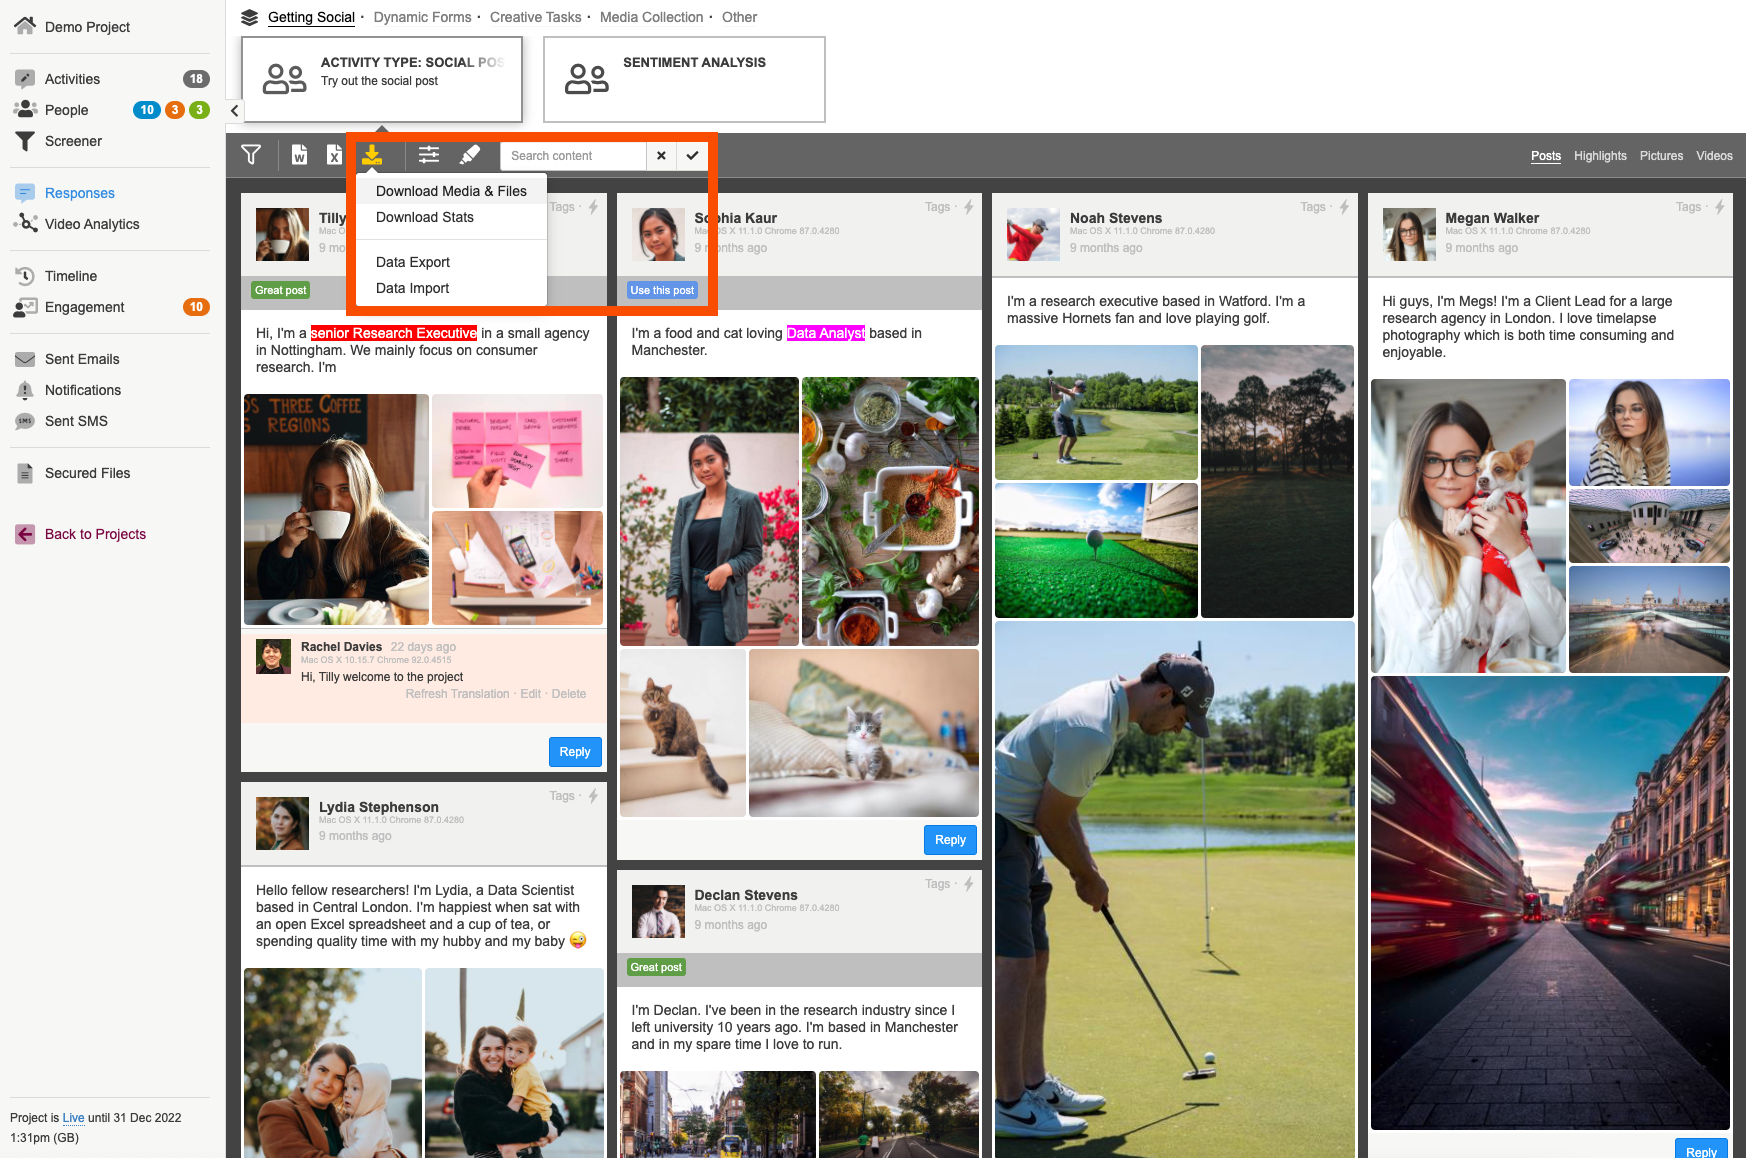Open the Sentiment Analysis activity card

click(684, 79)
